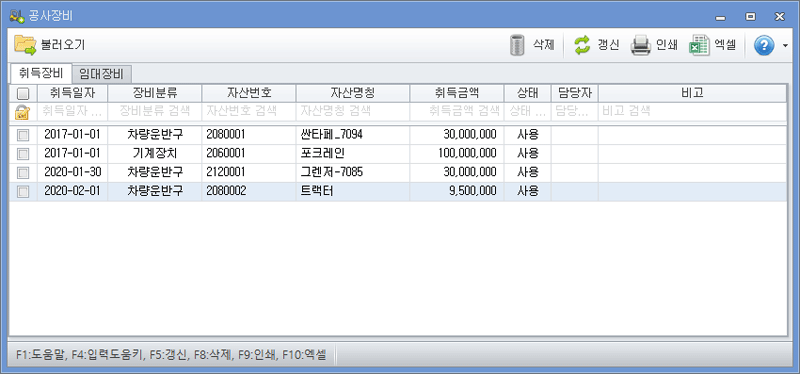The image size is (800, 374).
Task: Refresh the list with the 갱신 icon
Action: 582,45
